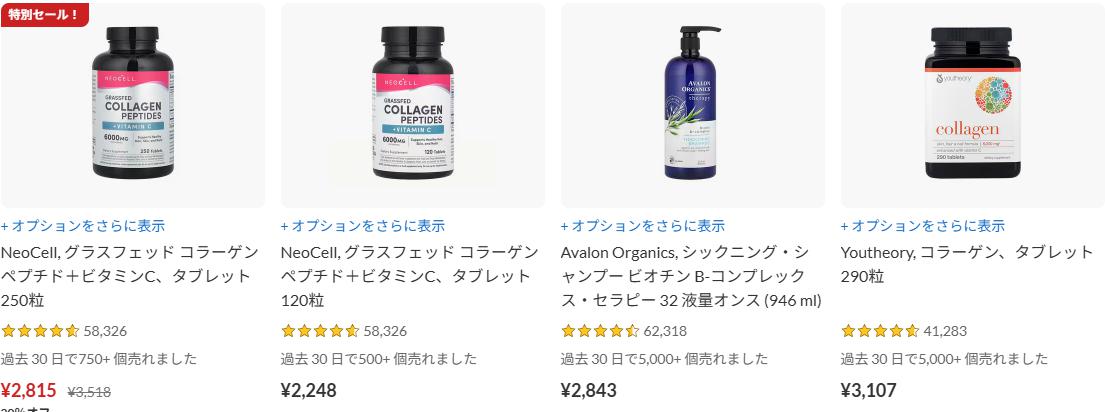Screen dimensions: 1105x412
Task: Show more options for Avalon Organics shampoo
Action: tap(643, 226)
